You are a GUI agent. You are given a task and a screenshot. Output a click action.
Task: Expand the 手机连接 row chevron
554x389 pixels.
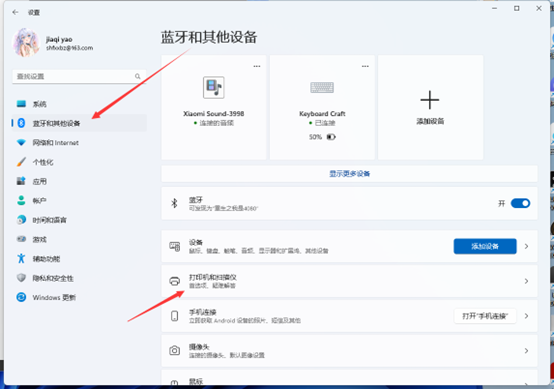click(x=526, y=316)
